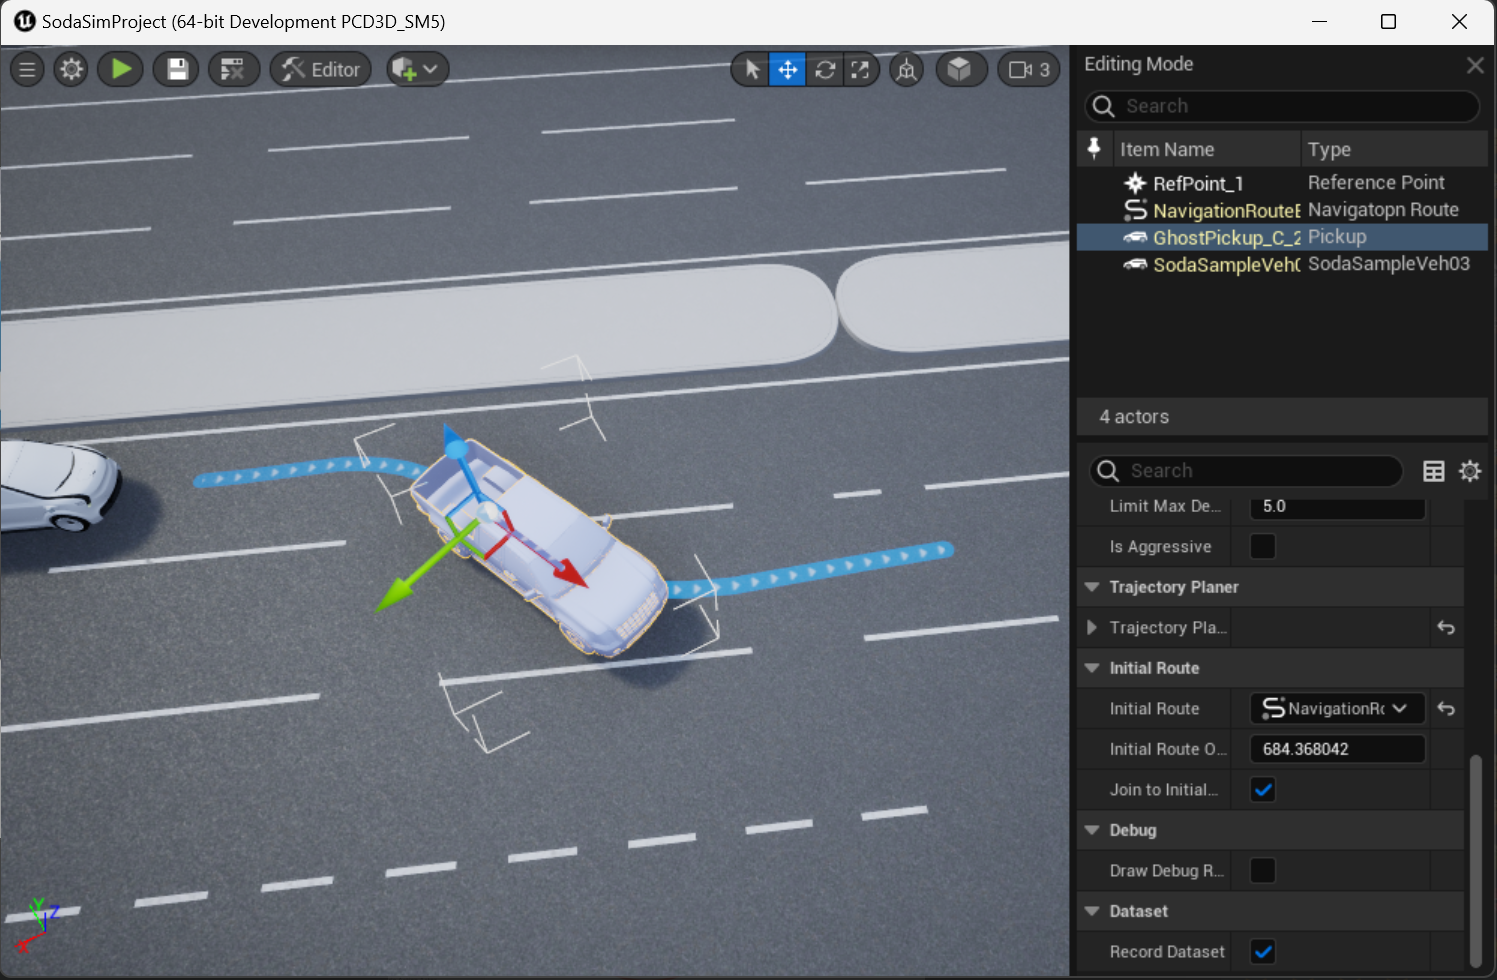The image size is (1497, 980).
Task: Uncheck the Record Dataset checkbox
Action: point(1263,951)
